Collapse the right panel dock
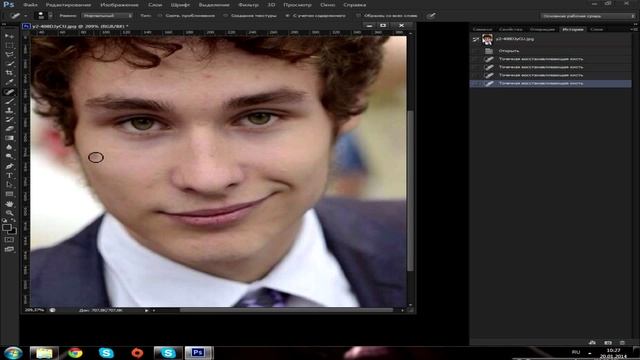Viewport: 640px width, 360px height. click(635, 24)
